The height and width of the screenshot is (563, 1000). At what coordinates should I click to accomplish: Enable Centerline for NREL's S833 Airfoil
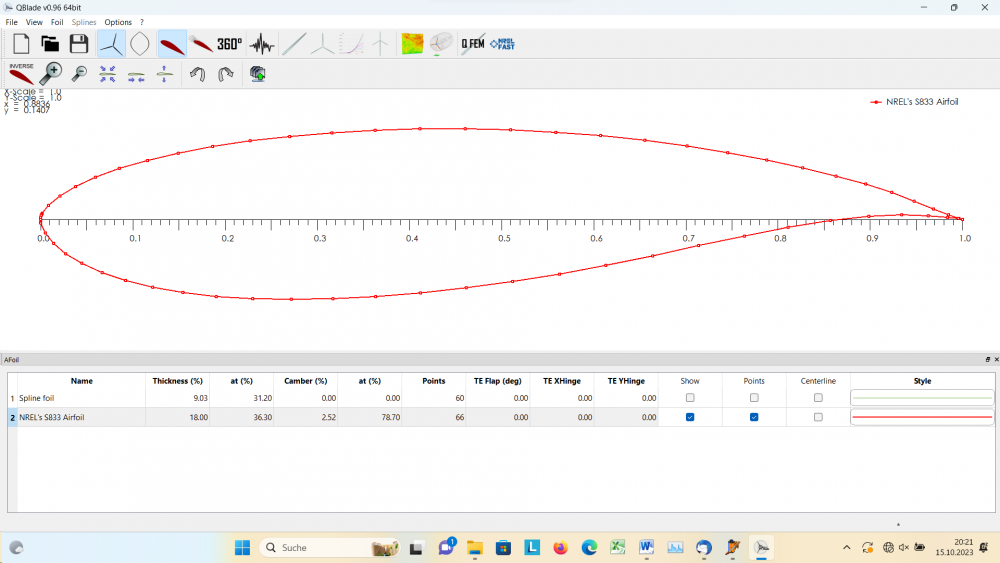click(x=818, y=417)
